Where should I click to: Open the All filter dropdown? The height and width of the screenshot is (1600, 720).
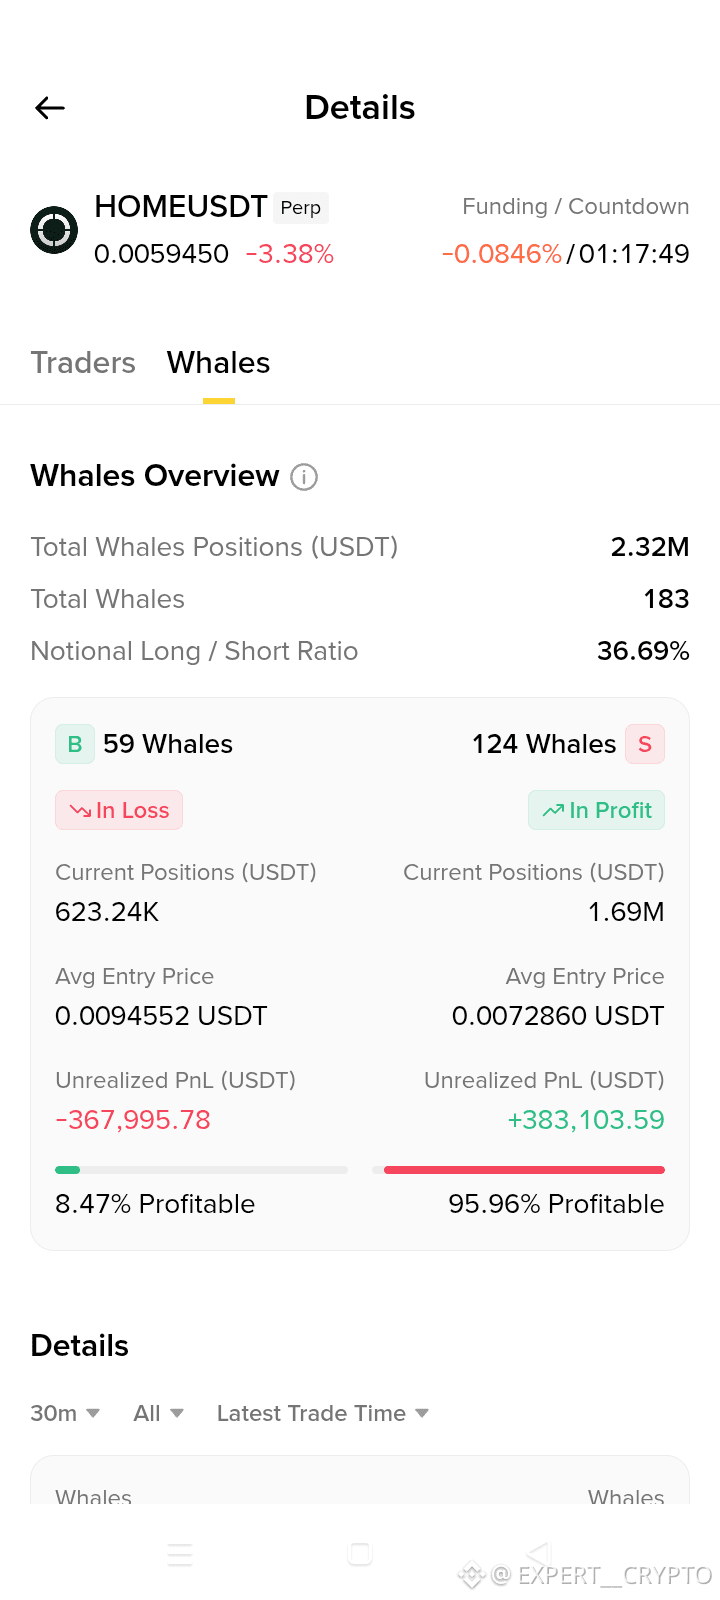tap(159, 1413)
